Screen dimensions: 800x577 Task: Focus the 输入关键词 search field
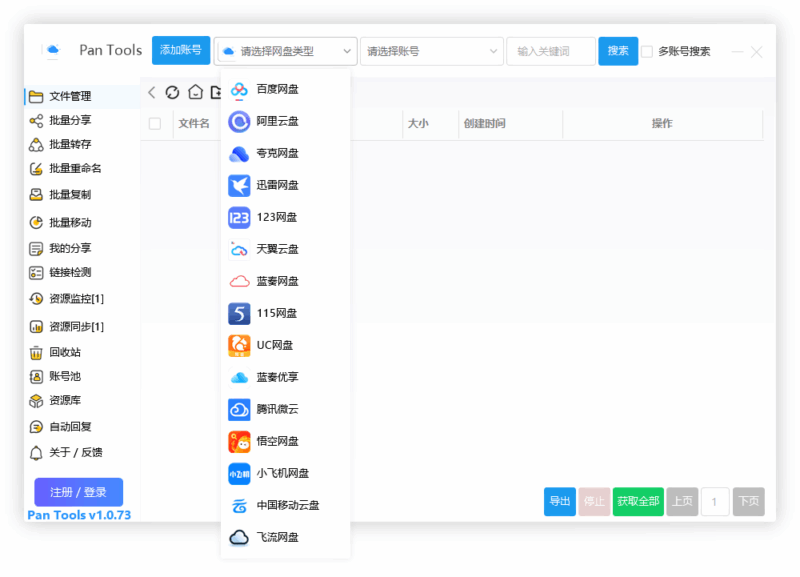(551, 51)
